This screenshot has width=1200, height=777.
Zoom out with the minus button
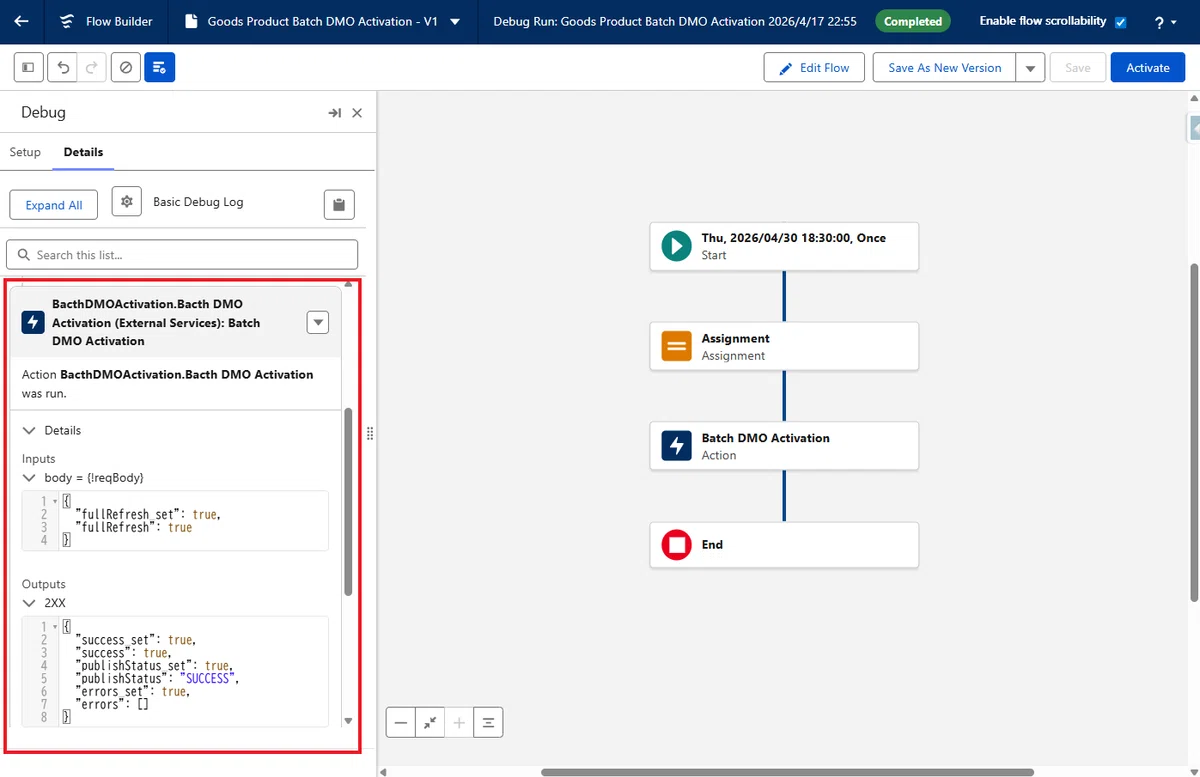(401, 722)
